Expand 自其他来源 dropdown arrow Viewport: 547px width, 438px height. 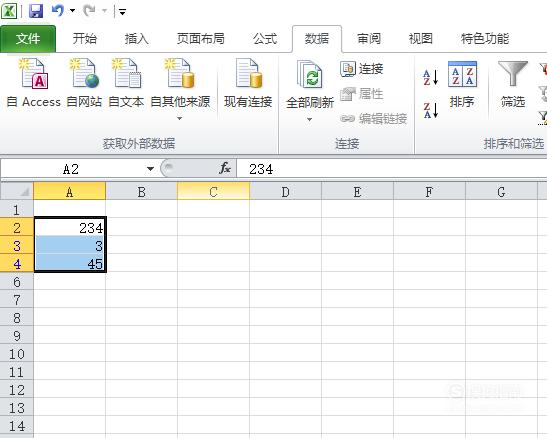(x=180, y=119)
